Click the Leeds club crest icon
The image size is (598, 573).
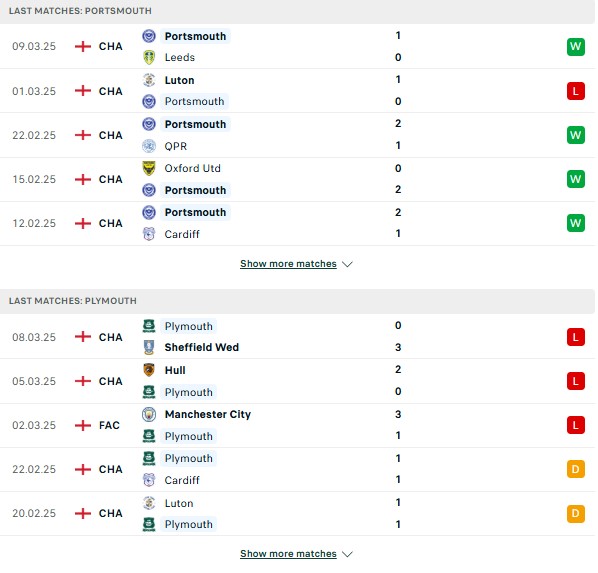[149, 57]
